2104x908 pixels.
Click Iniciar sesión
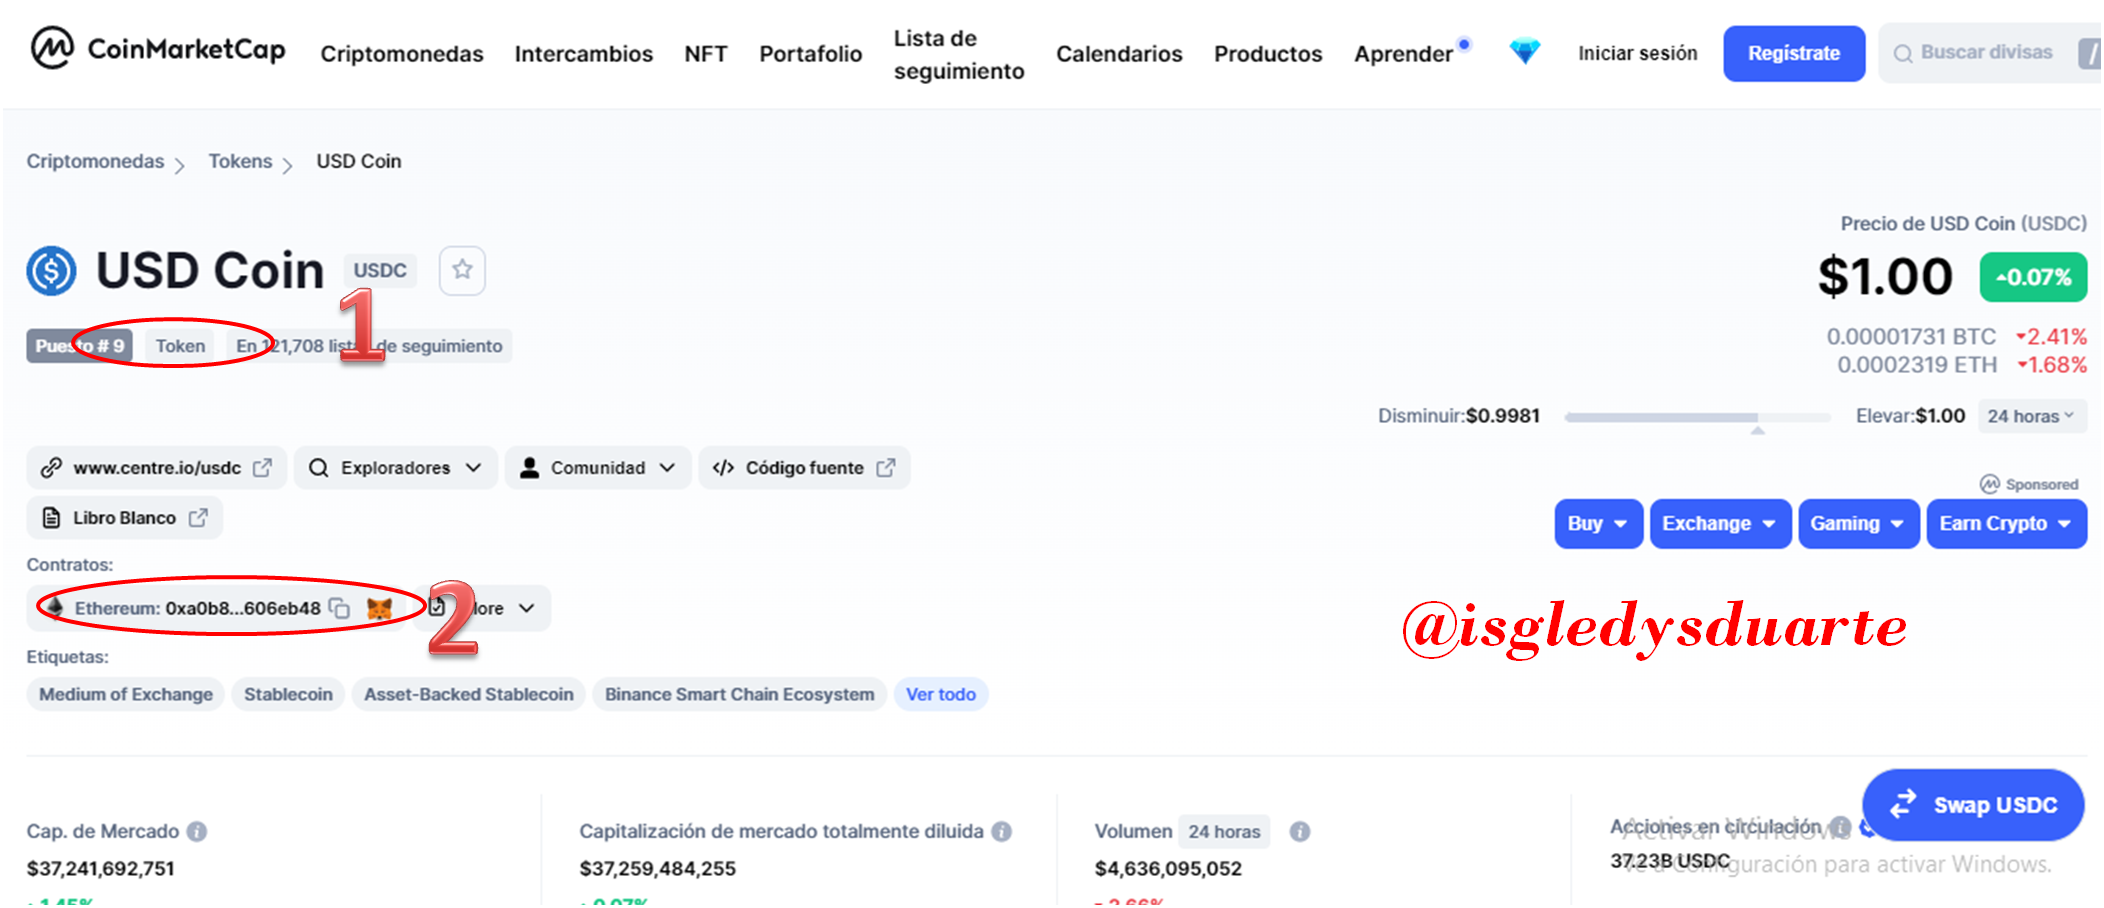point(1638,53)
